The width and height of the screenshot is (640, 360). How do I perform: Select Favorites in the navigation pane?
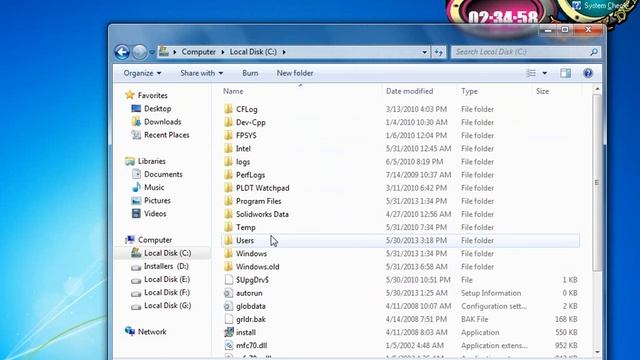coord(153,95)
